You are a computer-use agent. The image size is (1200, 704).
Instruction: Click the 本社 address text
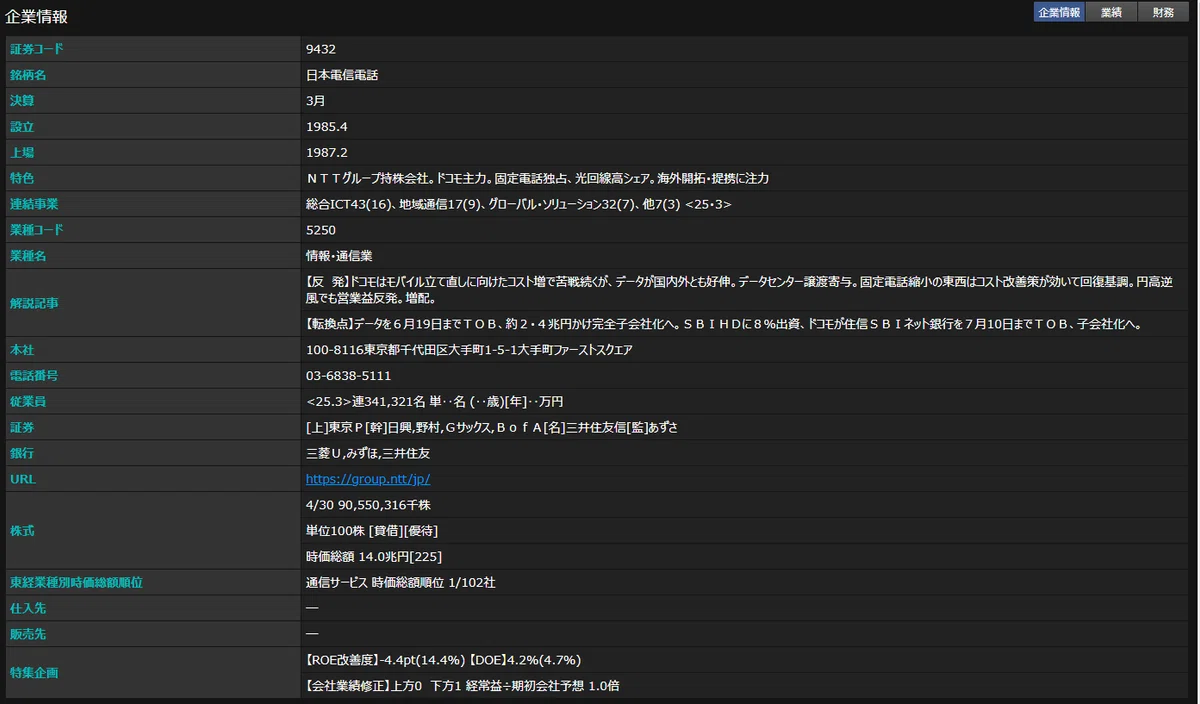[x=469, y=350]
